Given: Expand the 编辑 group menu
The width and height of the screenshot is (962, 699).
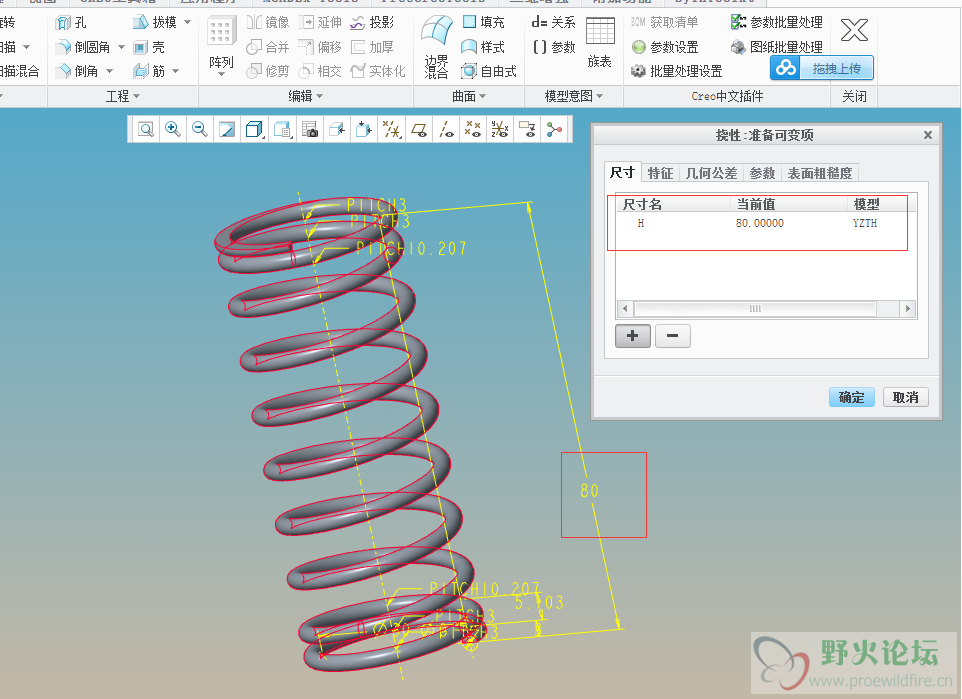Looking at the screenshot, I should coord(306,96).
